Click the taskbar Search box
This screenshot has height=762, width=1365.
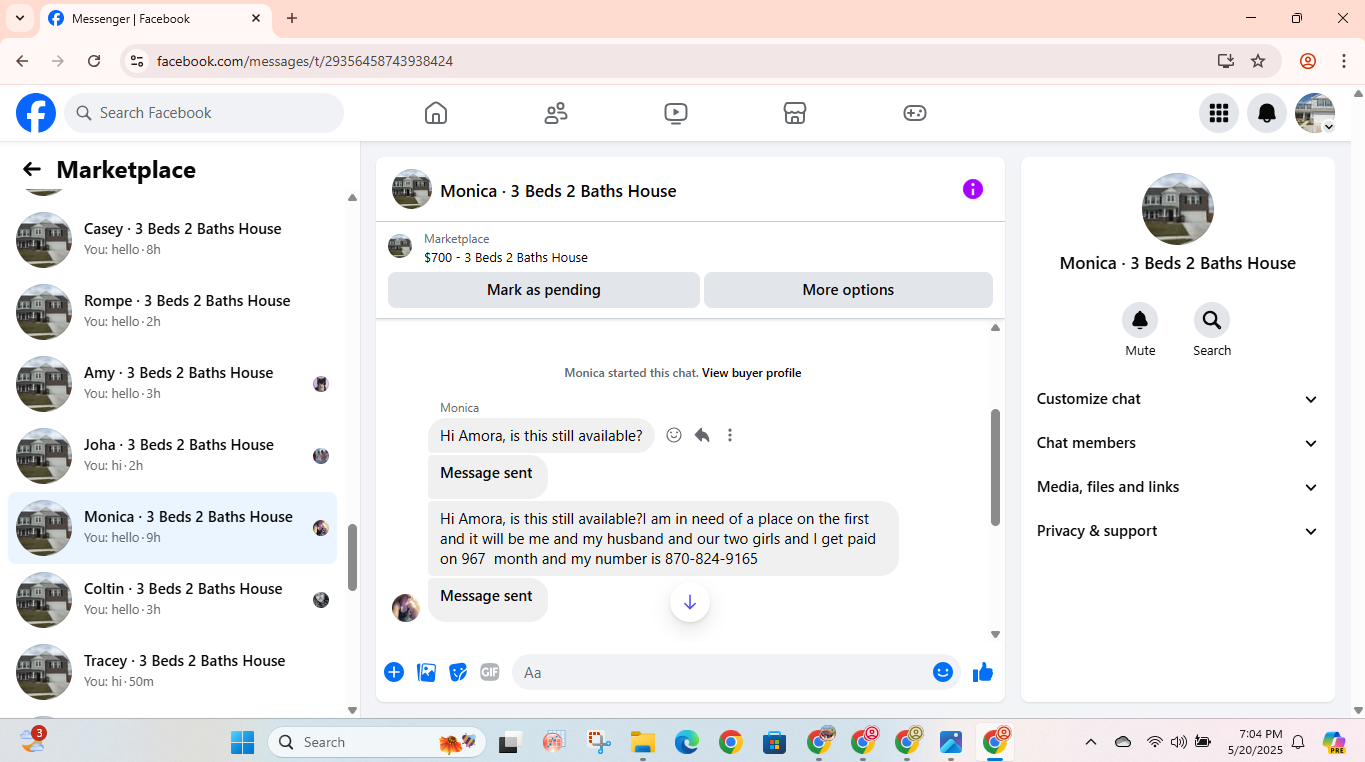pyautogui.click(x=376, y=742)
